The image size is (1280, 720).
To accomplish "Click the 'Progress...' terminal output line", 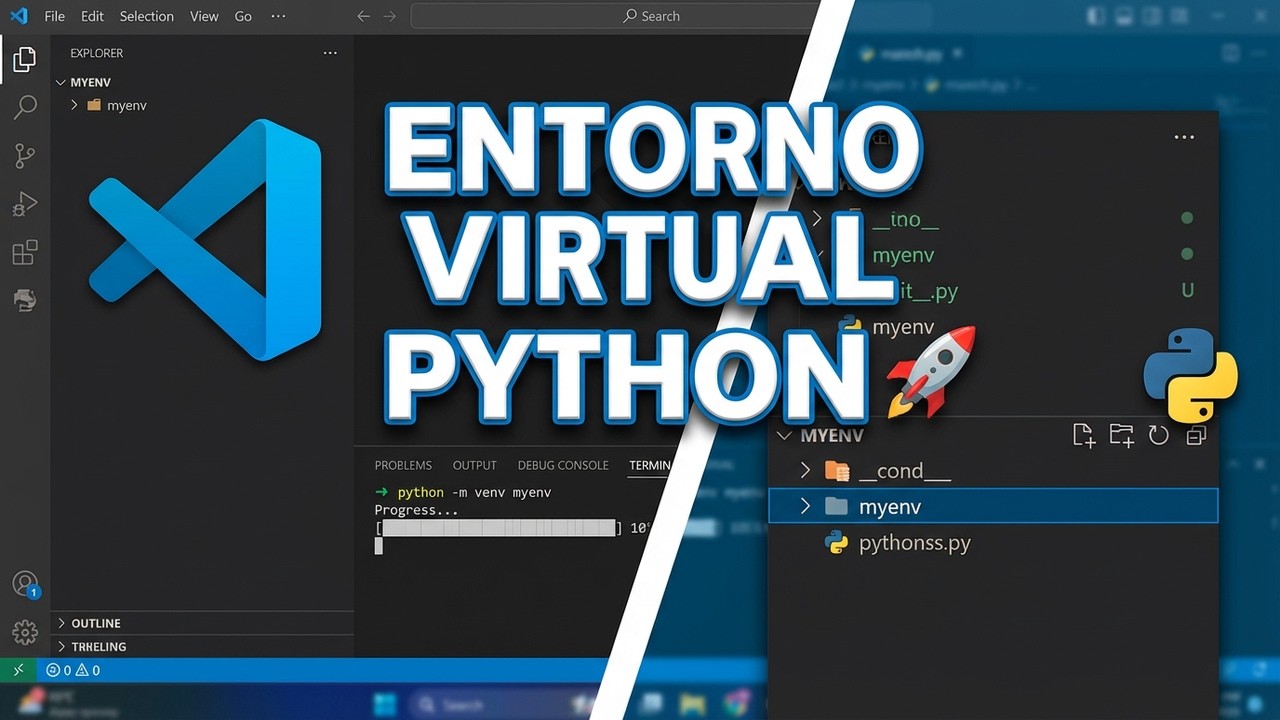I will tap(416, 510).
